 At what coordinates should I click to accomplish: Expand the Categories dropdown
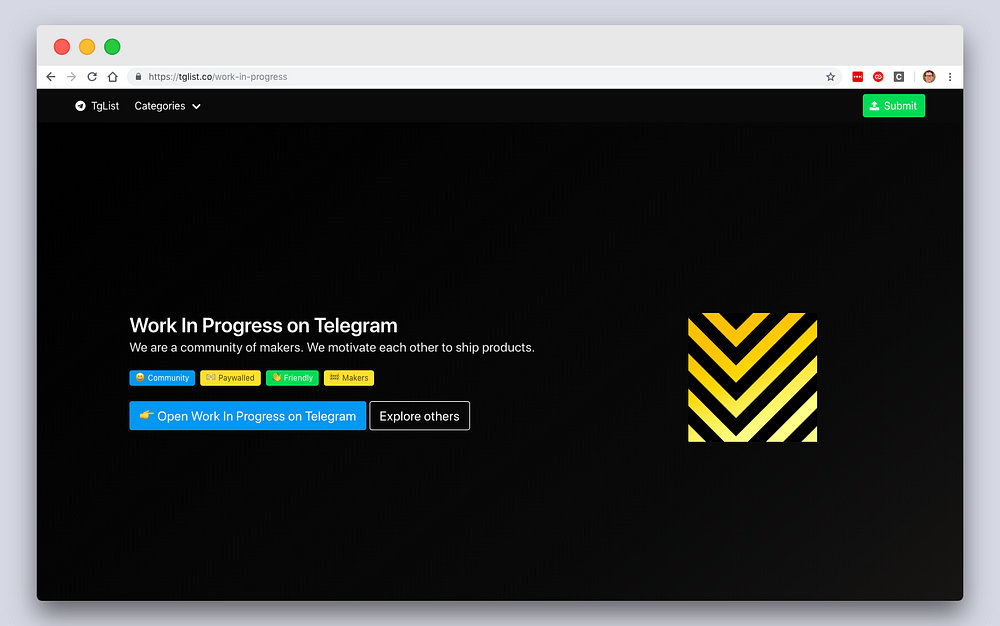coord(167,106)
